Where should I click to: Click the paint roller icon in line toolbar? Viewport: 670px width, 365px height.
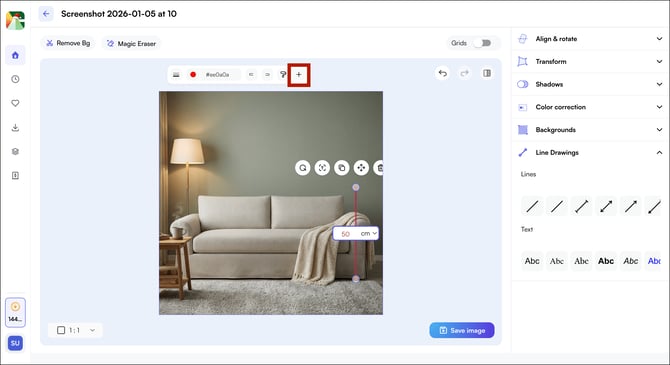tap(283, 75)
